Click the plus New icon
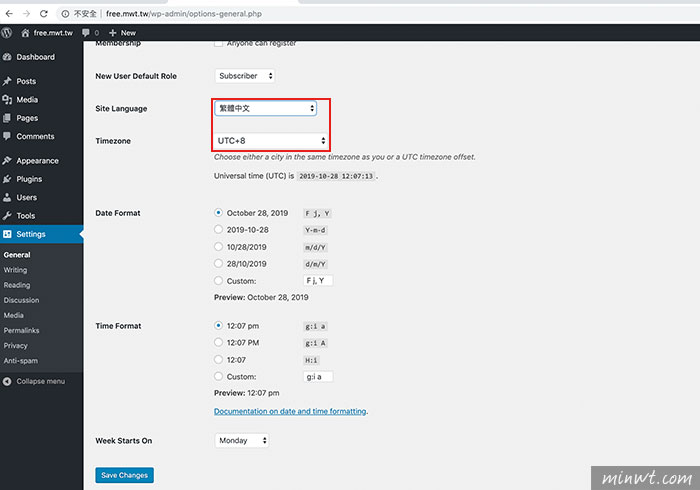Screen dimensions: 700x490 point(112,33)
